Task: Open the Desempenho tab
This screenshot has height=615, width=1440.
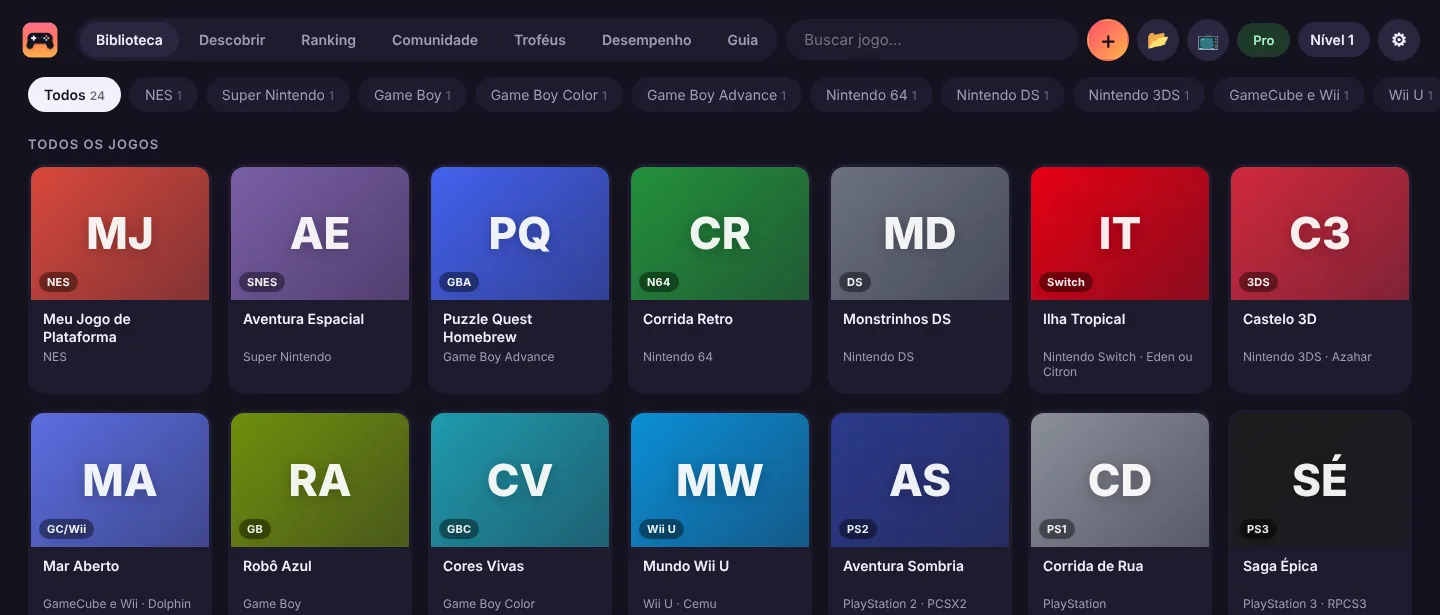Action: click(x=646, y=40)
